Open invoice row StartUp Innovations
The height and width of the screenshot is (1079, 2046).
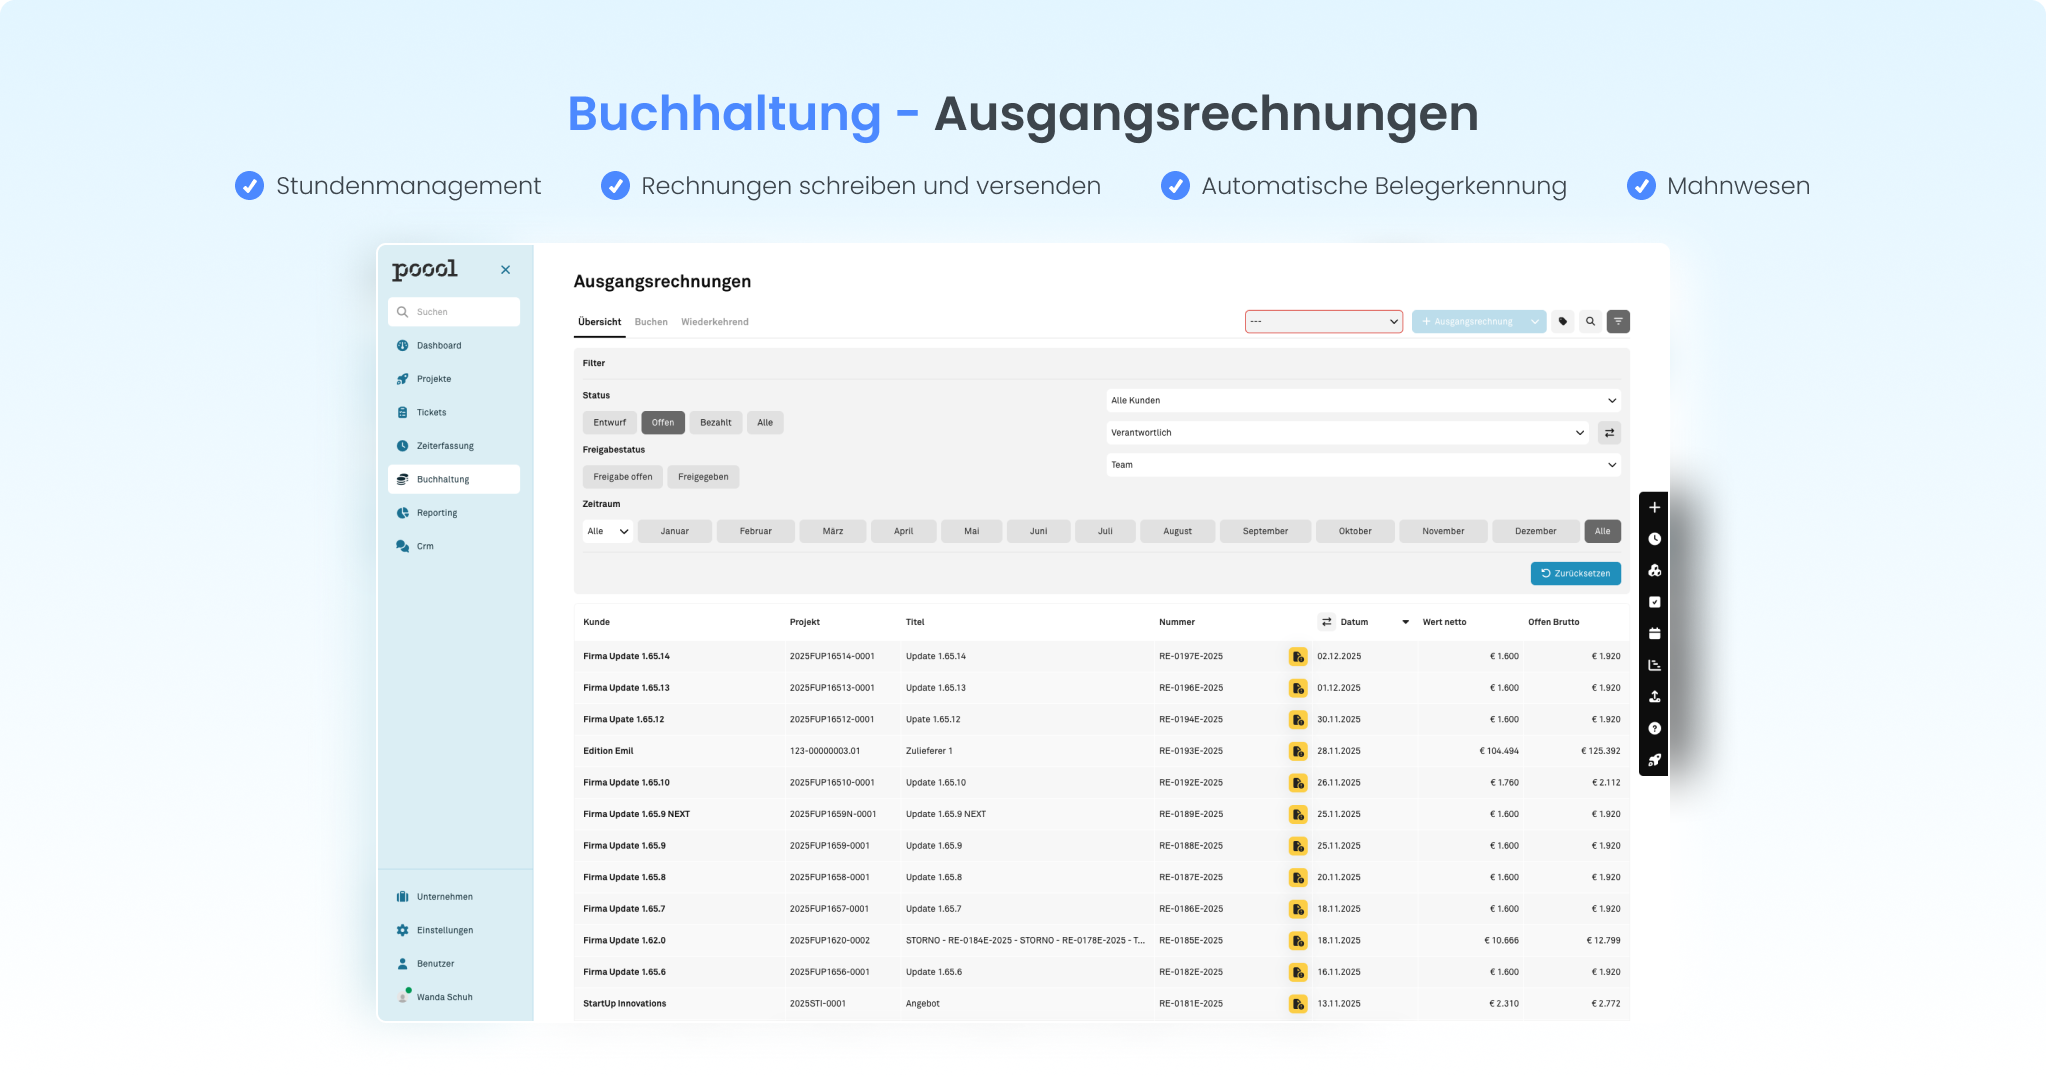pos(1102,1004)
